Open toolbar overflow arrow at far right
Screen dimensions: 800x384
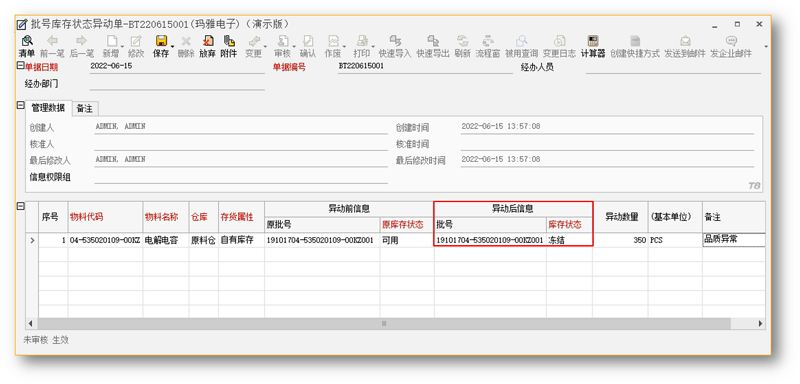(765, 46)
